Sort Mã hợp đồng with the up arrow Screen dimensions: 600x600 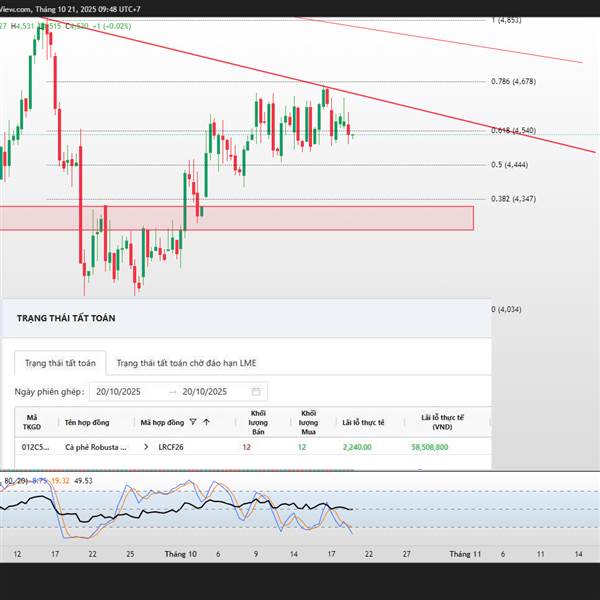207,422
